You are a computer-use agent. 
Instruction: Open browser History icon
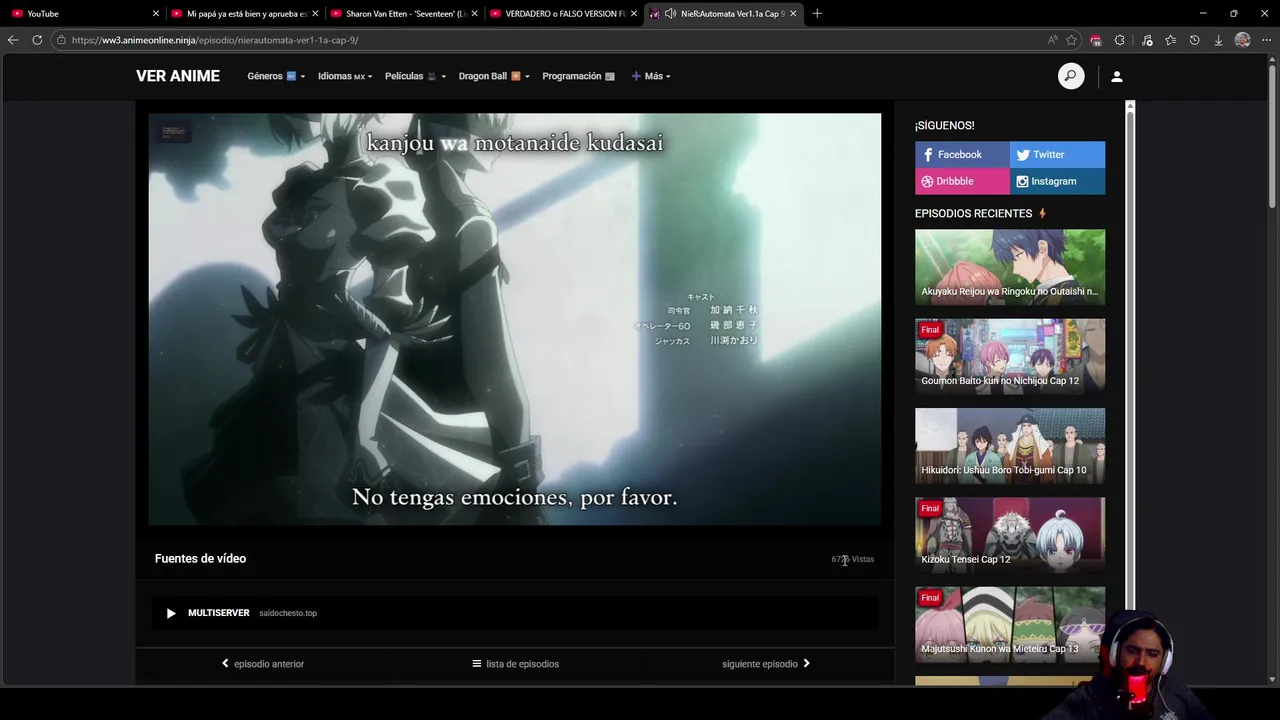1195,40
